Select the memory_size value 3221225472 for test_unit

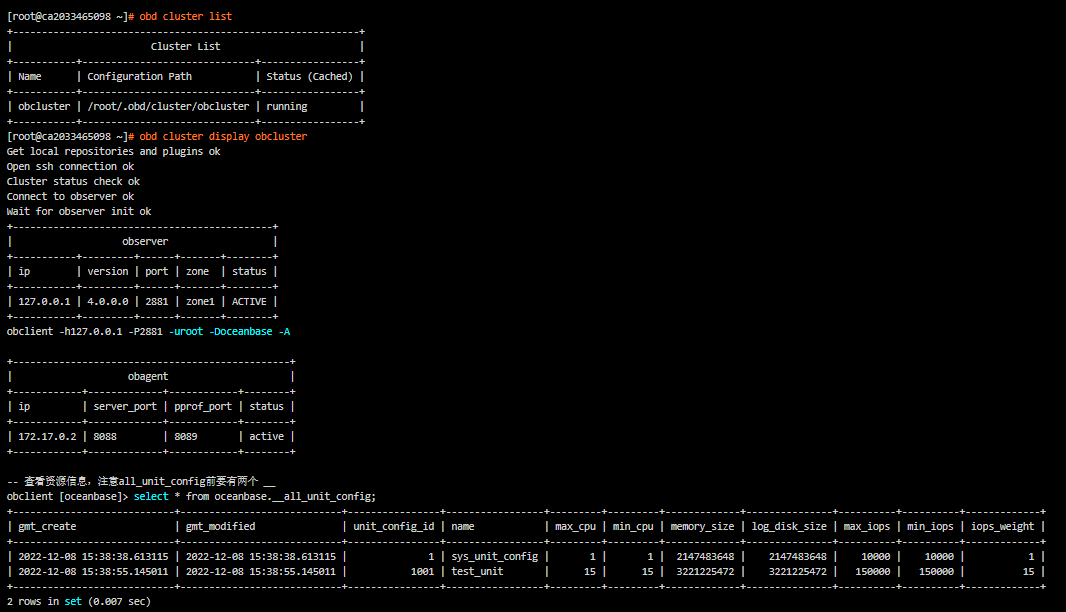705,571
